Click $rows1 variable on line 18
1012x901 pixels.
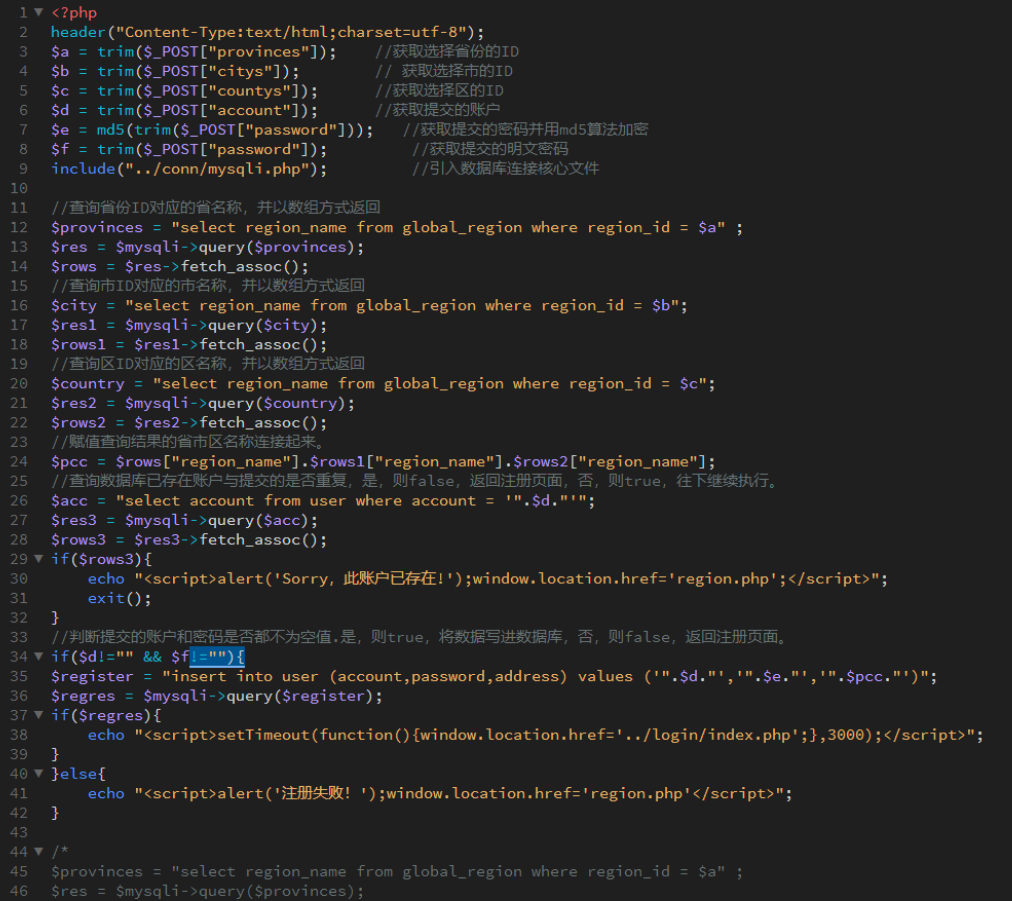click(x=78, y=345)
